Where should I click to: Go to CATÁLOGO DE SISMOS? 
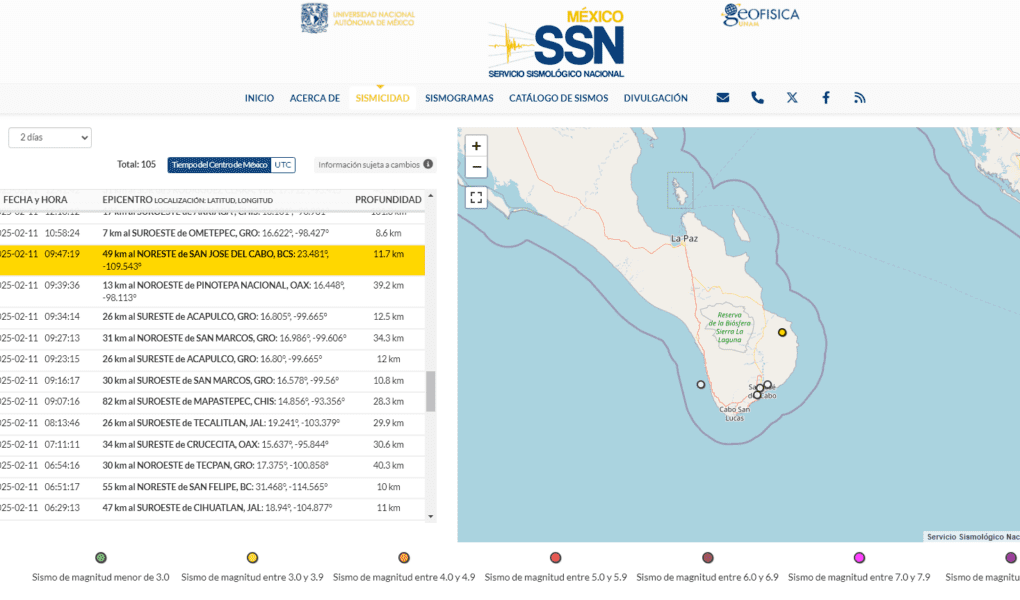[x=558, y=98]
